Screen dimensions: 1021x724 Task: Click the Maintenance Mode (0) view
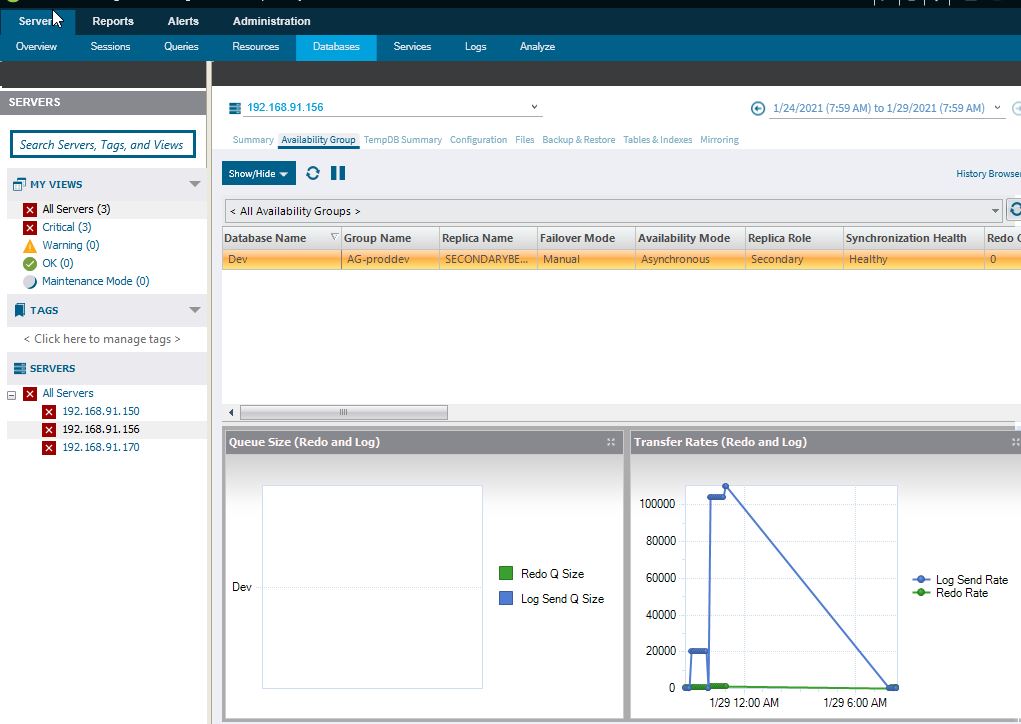(96, 281)
